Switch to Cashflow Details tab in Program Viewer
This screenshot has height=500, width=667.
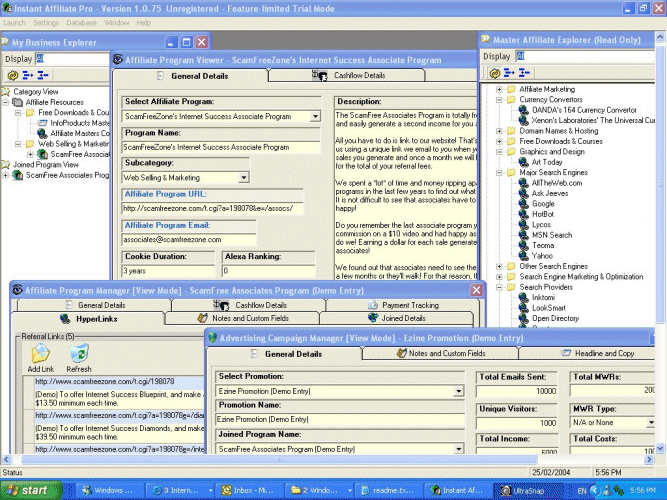(x=348, y=75)
